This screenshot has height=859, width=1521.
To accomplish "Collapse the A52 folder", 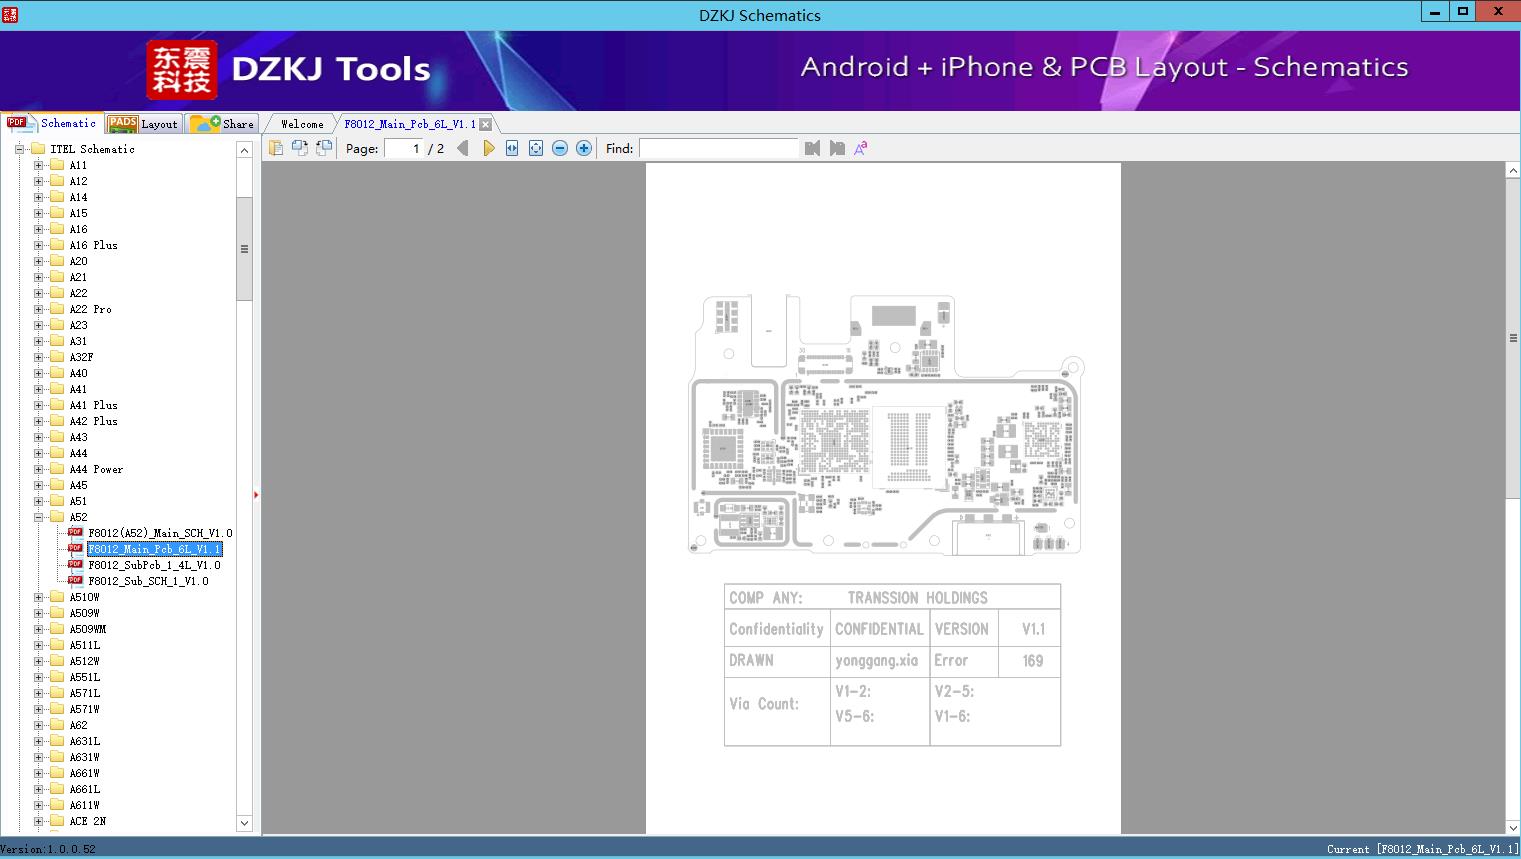I will (x=39, y=517).
